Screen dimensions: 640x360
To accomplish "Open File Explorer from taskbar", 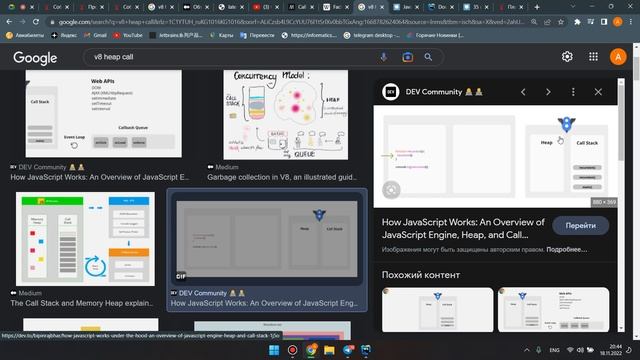I will pyautogui.click(x=329, y=350).
